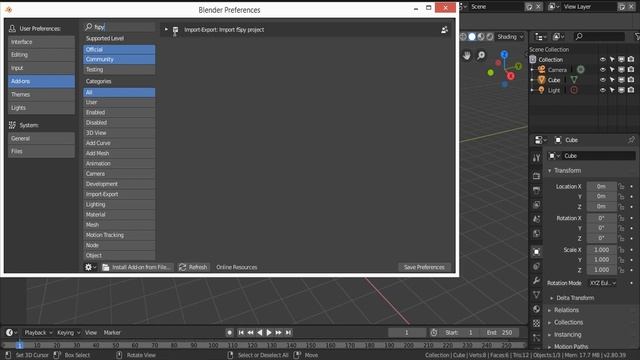Screen dimensions: 640x360
Task: Open the Editing preferences section
Action: pos(41,55)
